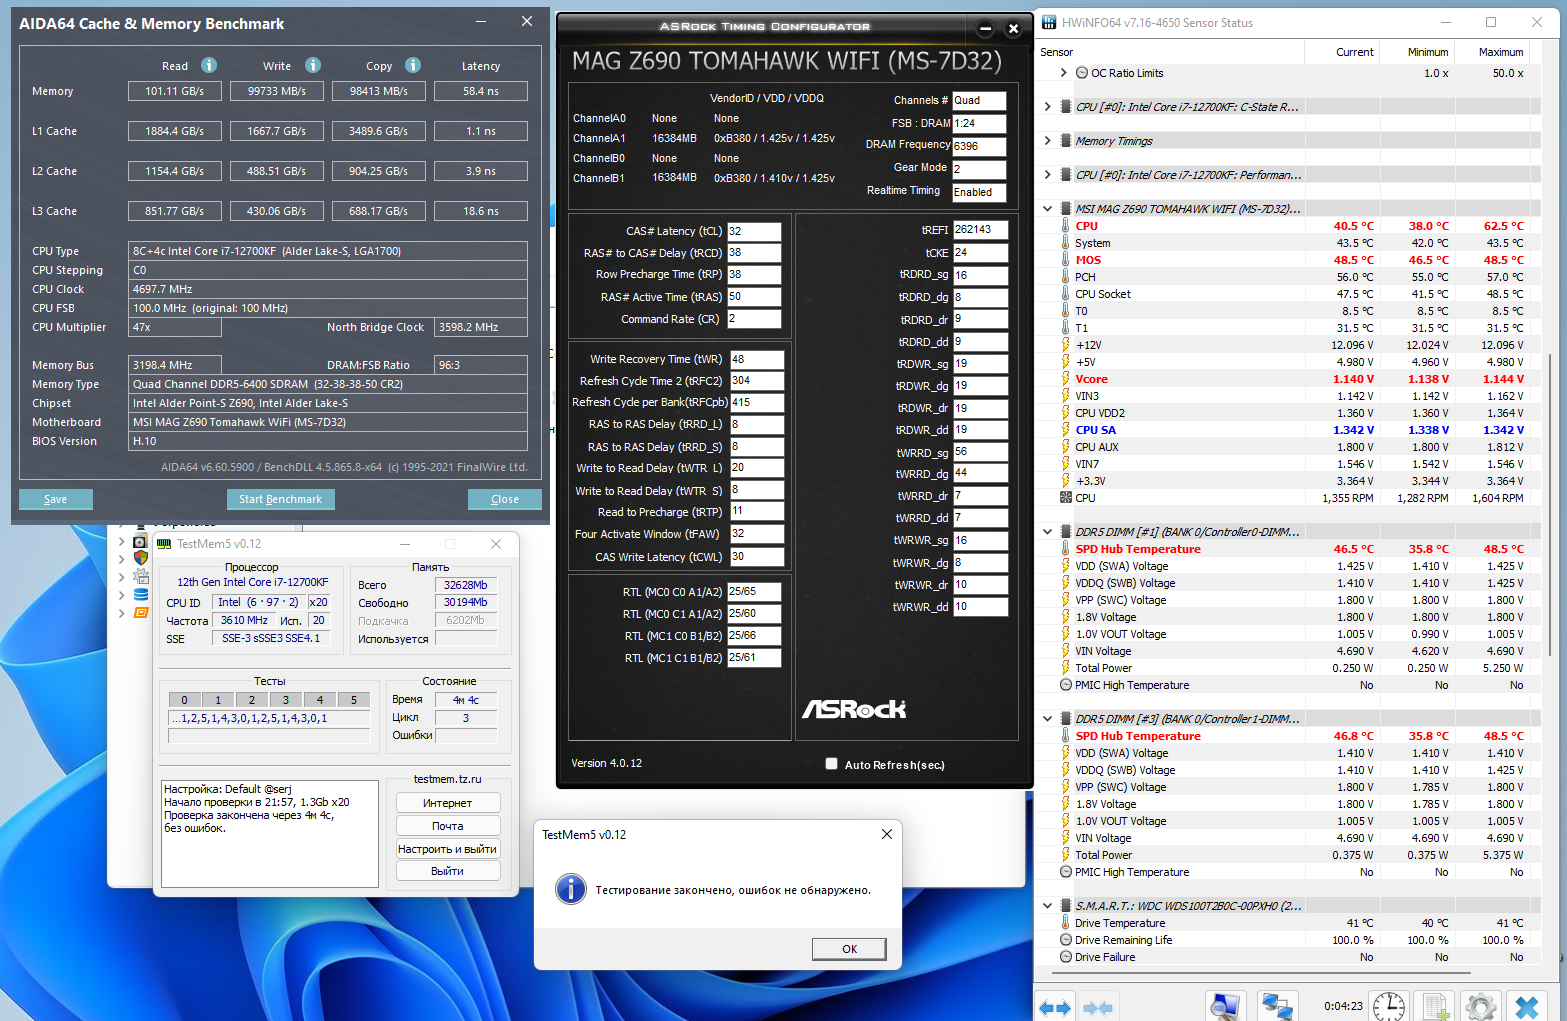The image size is (1567, 1021).
Task: Expand the Memory Timings sensor group
Action: tap(1047, 141)
